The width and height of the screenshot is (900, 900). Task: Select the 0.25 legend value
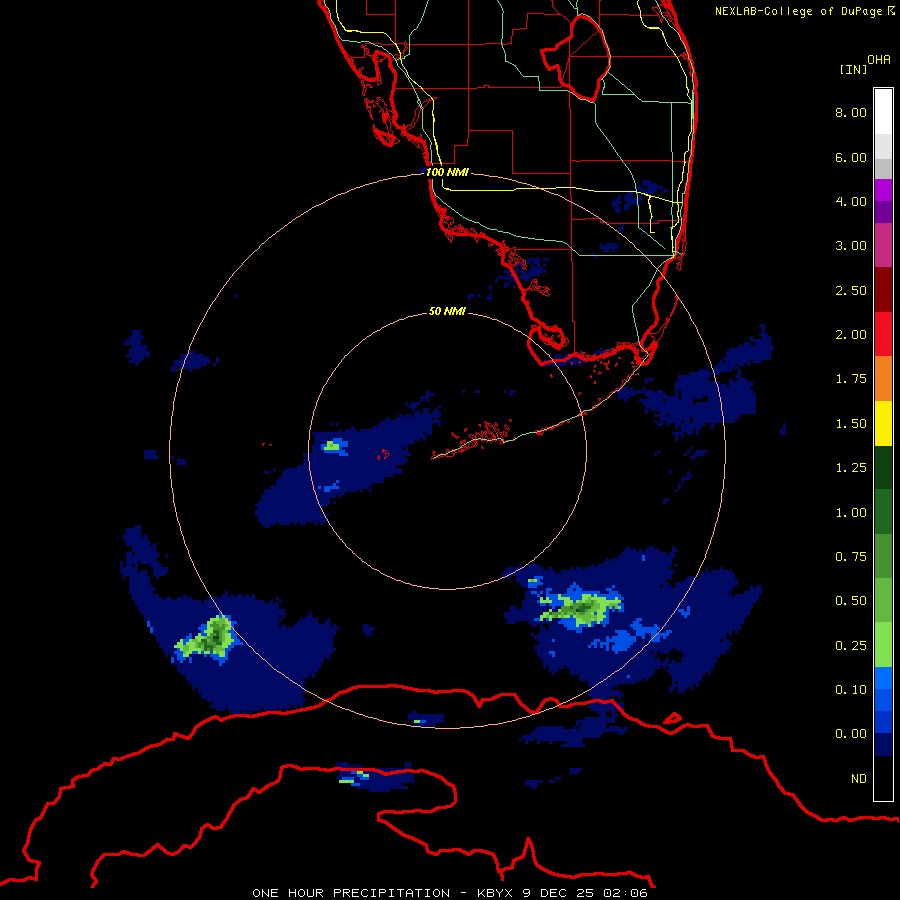851,646
